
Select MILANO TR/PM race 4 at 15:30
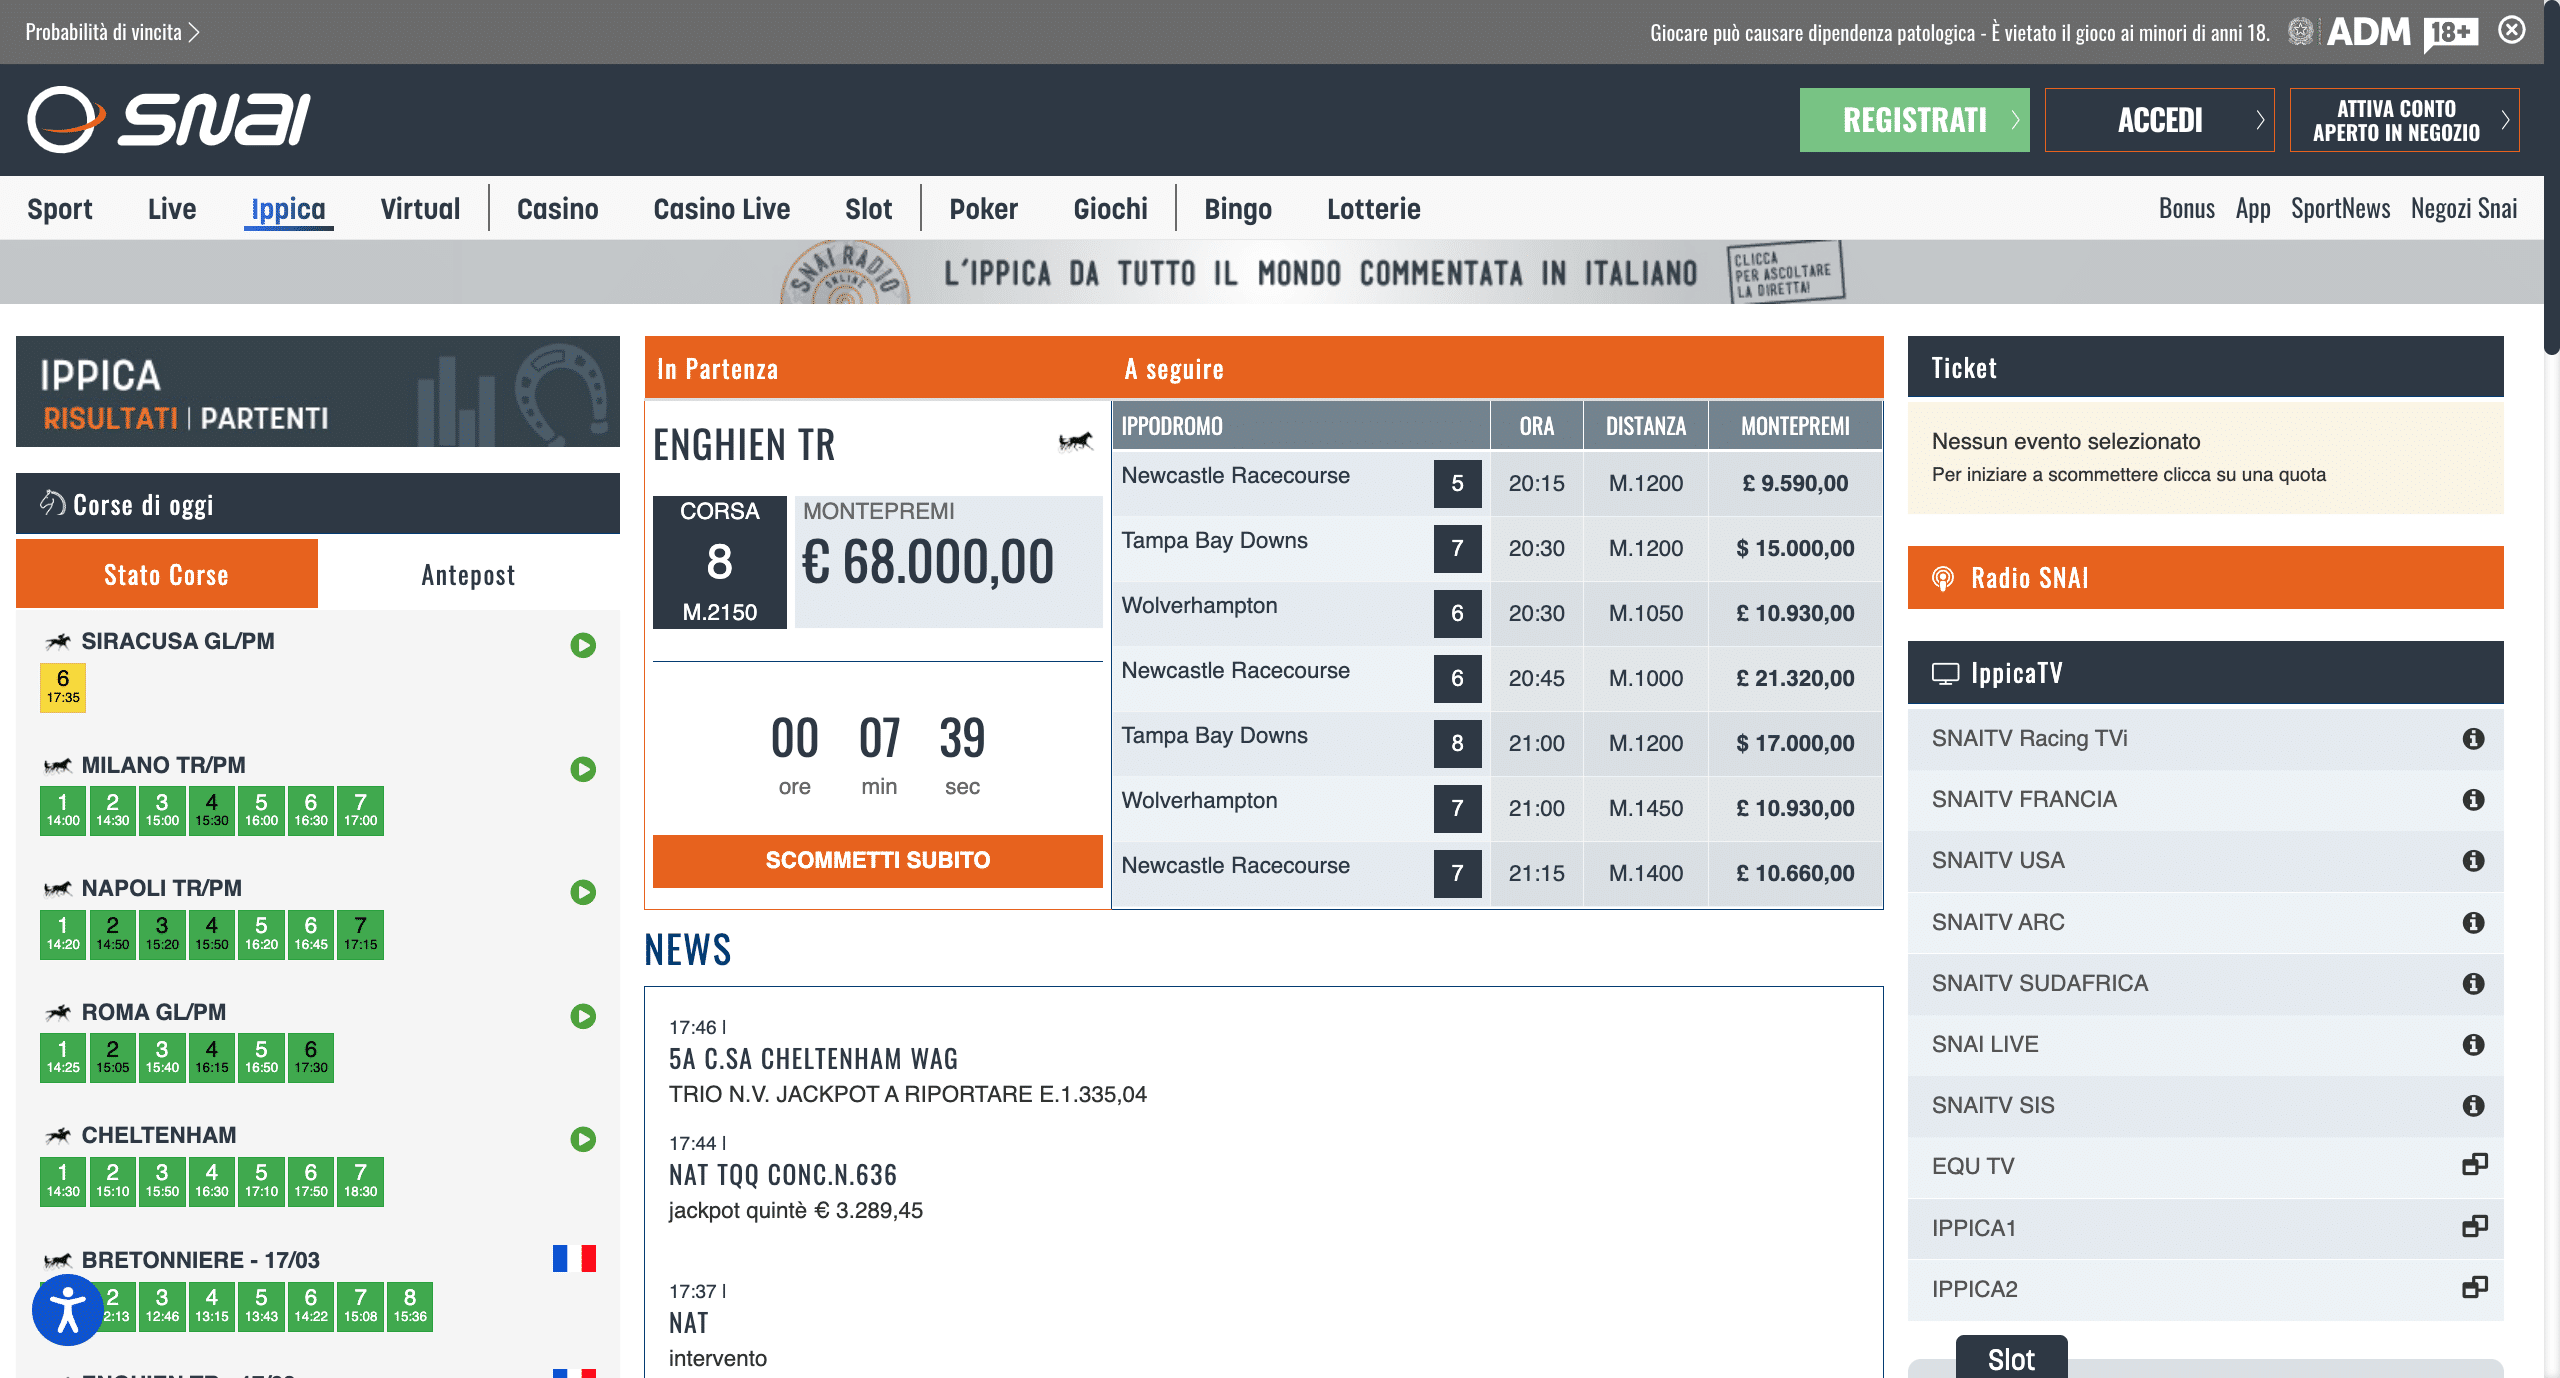pyautogui.click(x=211, y=810)
